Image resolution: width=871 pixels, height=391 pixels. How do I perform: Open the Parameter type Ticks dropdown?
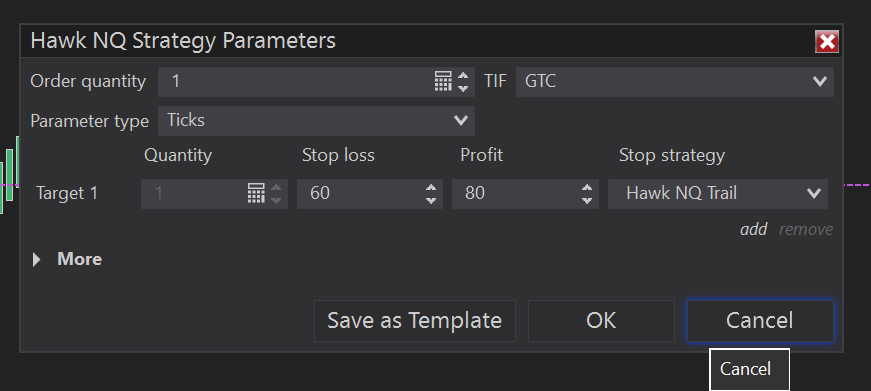[316, 121]
